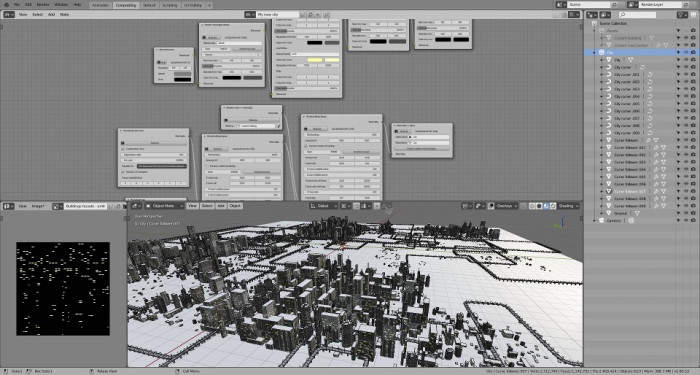Click the 'My new city' node tree name field
The image size is (700, 375).
click(x=277, y=15)
